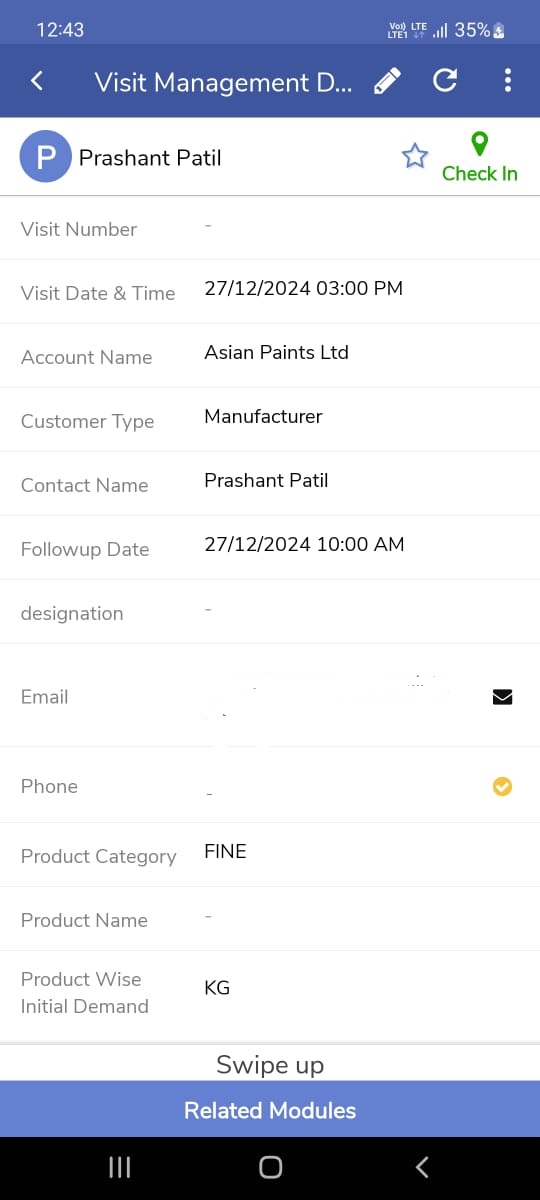
Task: Tap the yellow checkmark beside Phone
Action: (x=503, y=787)
